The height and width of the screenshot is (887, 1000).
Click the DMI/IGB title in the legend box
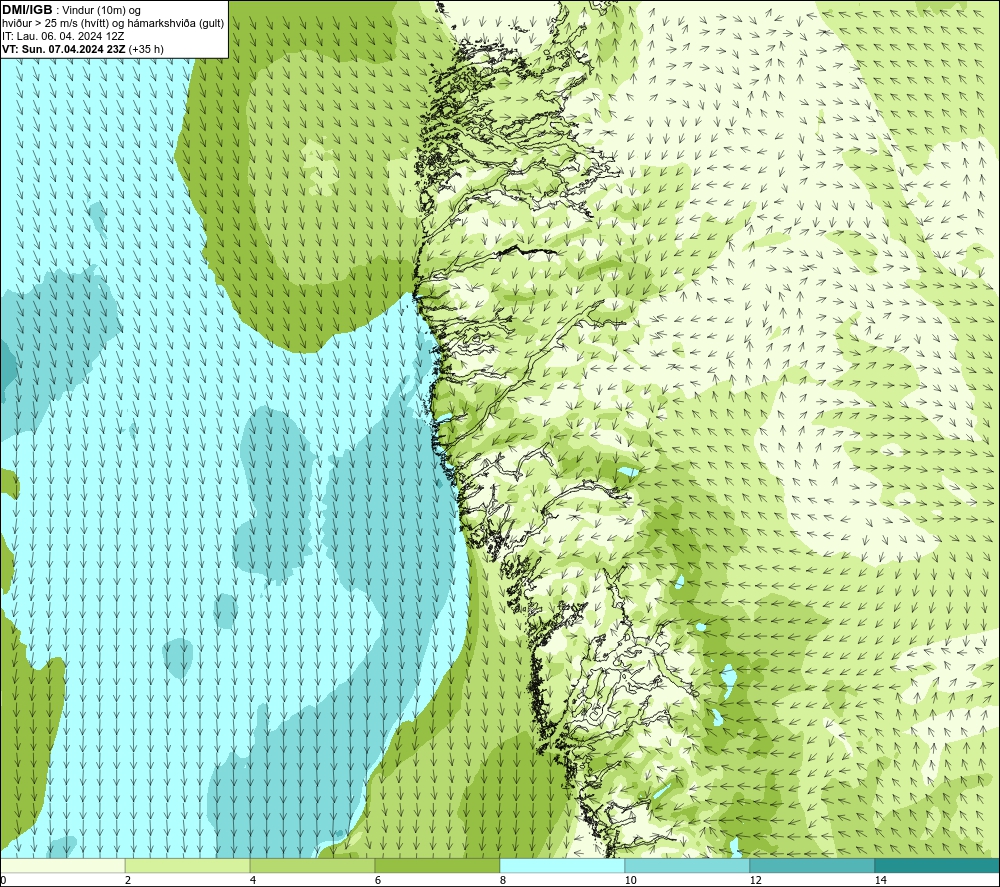click(27, 10)
